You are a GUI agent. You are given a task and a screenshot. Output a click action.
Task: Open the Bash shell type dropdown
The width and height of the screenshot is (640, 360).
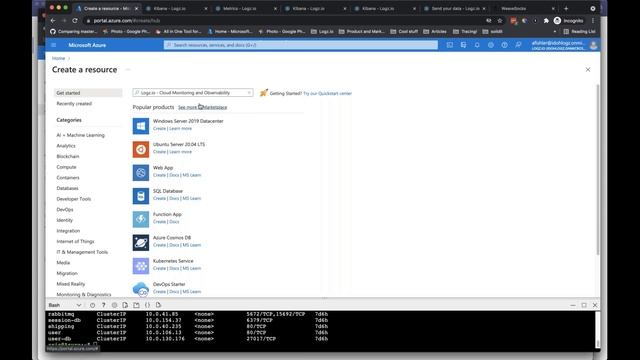65,305
